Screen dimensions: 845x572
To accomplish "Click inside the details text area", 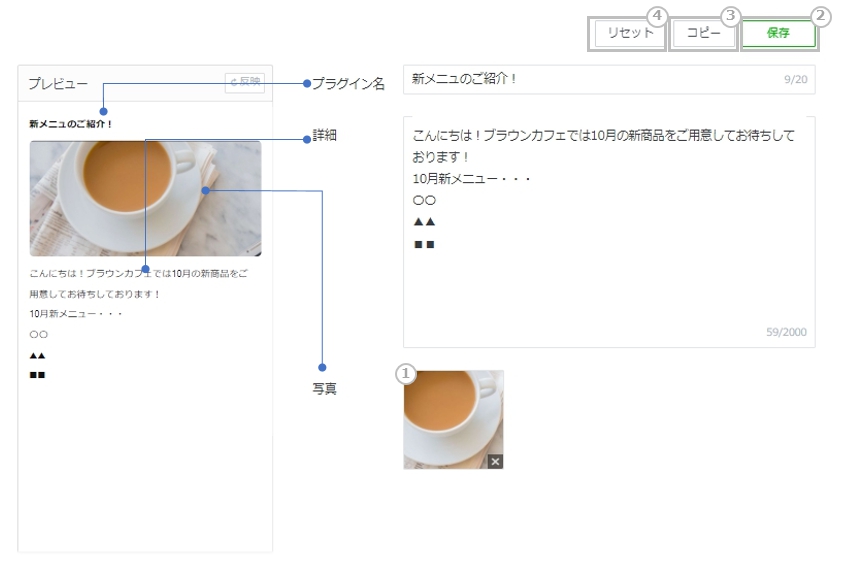I will coord(608,270).
